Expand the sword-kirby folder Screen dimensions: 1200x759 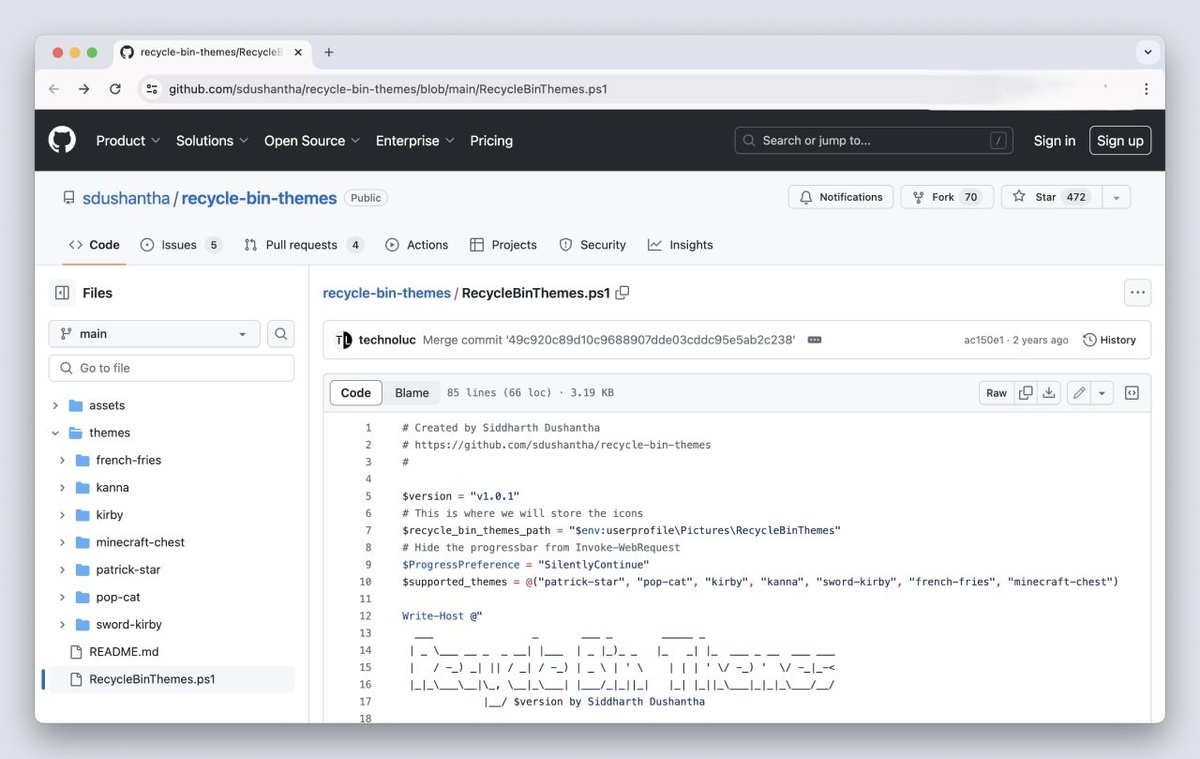coord(62,625)
